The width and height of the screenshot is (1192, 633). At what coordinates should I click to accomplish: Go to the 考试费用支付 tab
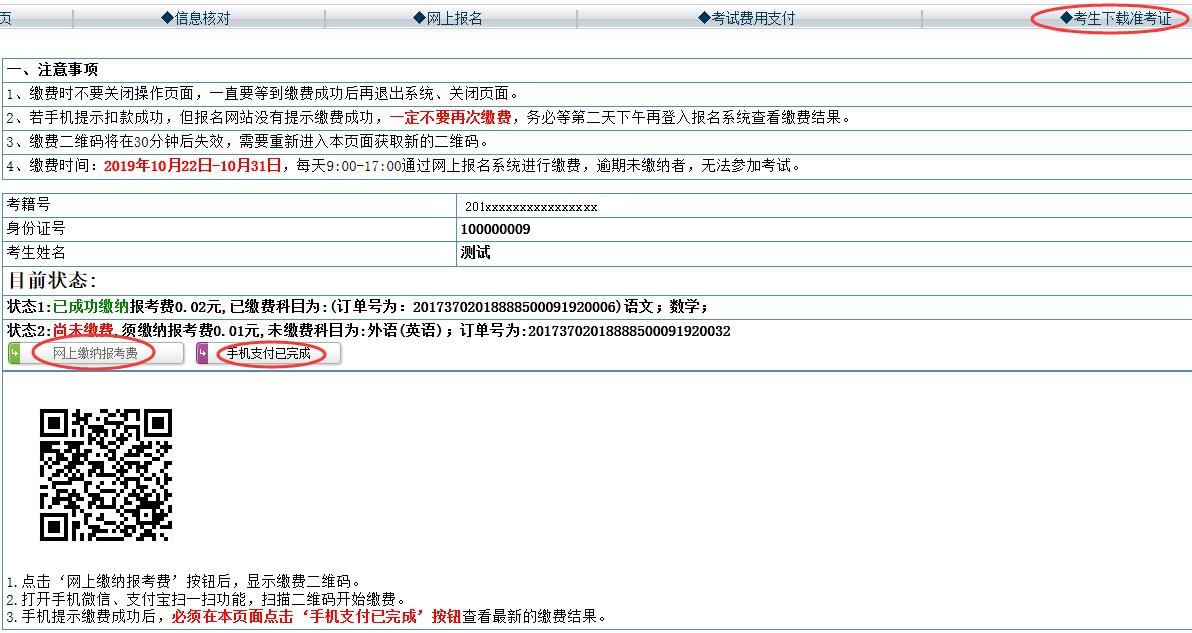[746, 18]
